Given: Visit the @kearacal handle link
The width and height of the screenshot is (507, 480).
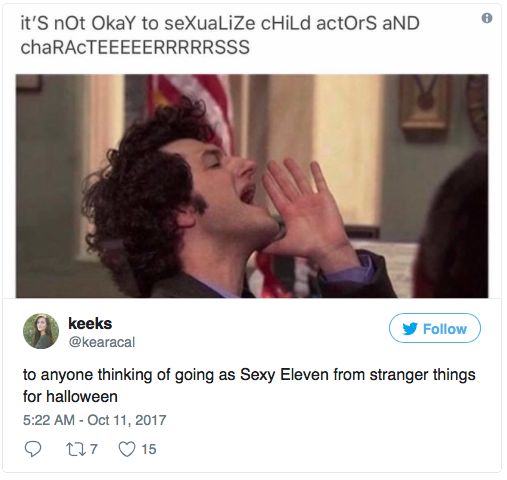Looking at the screenshot, I should 102,342.
